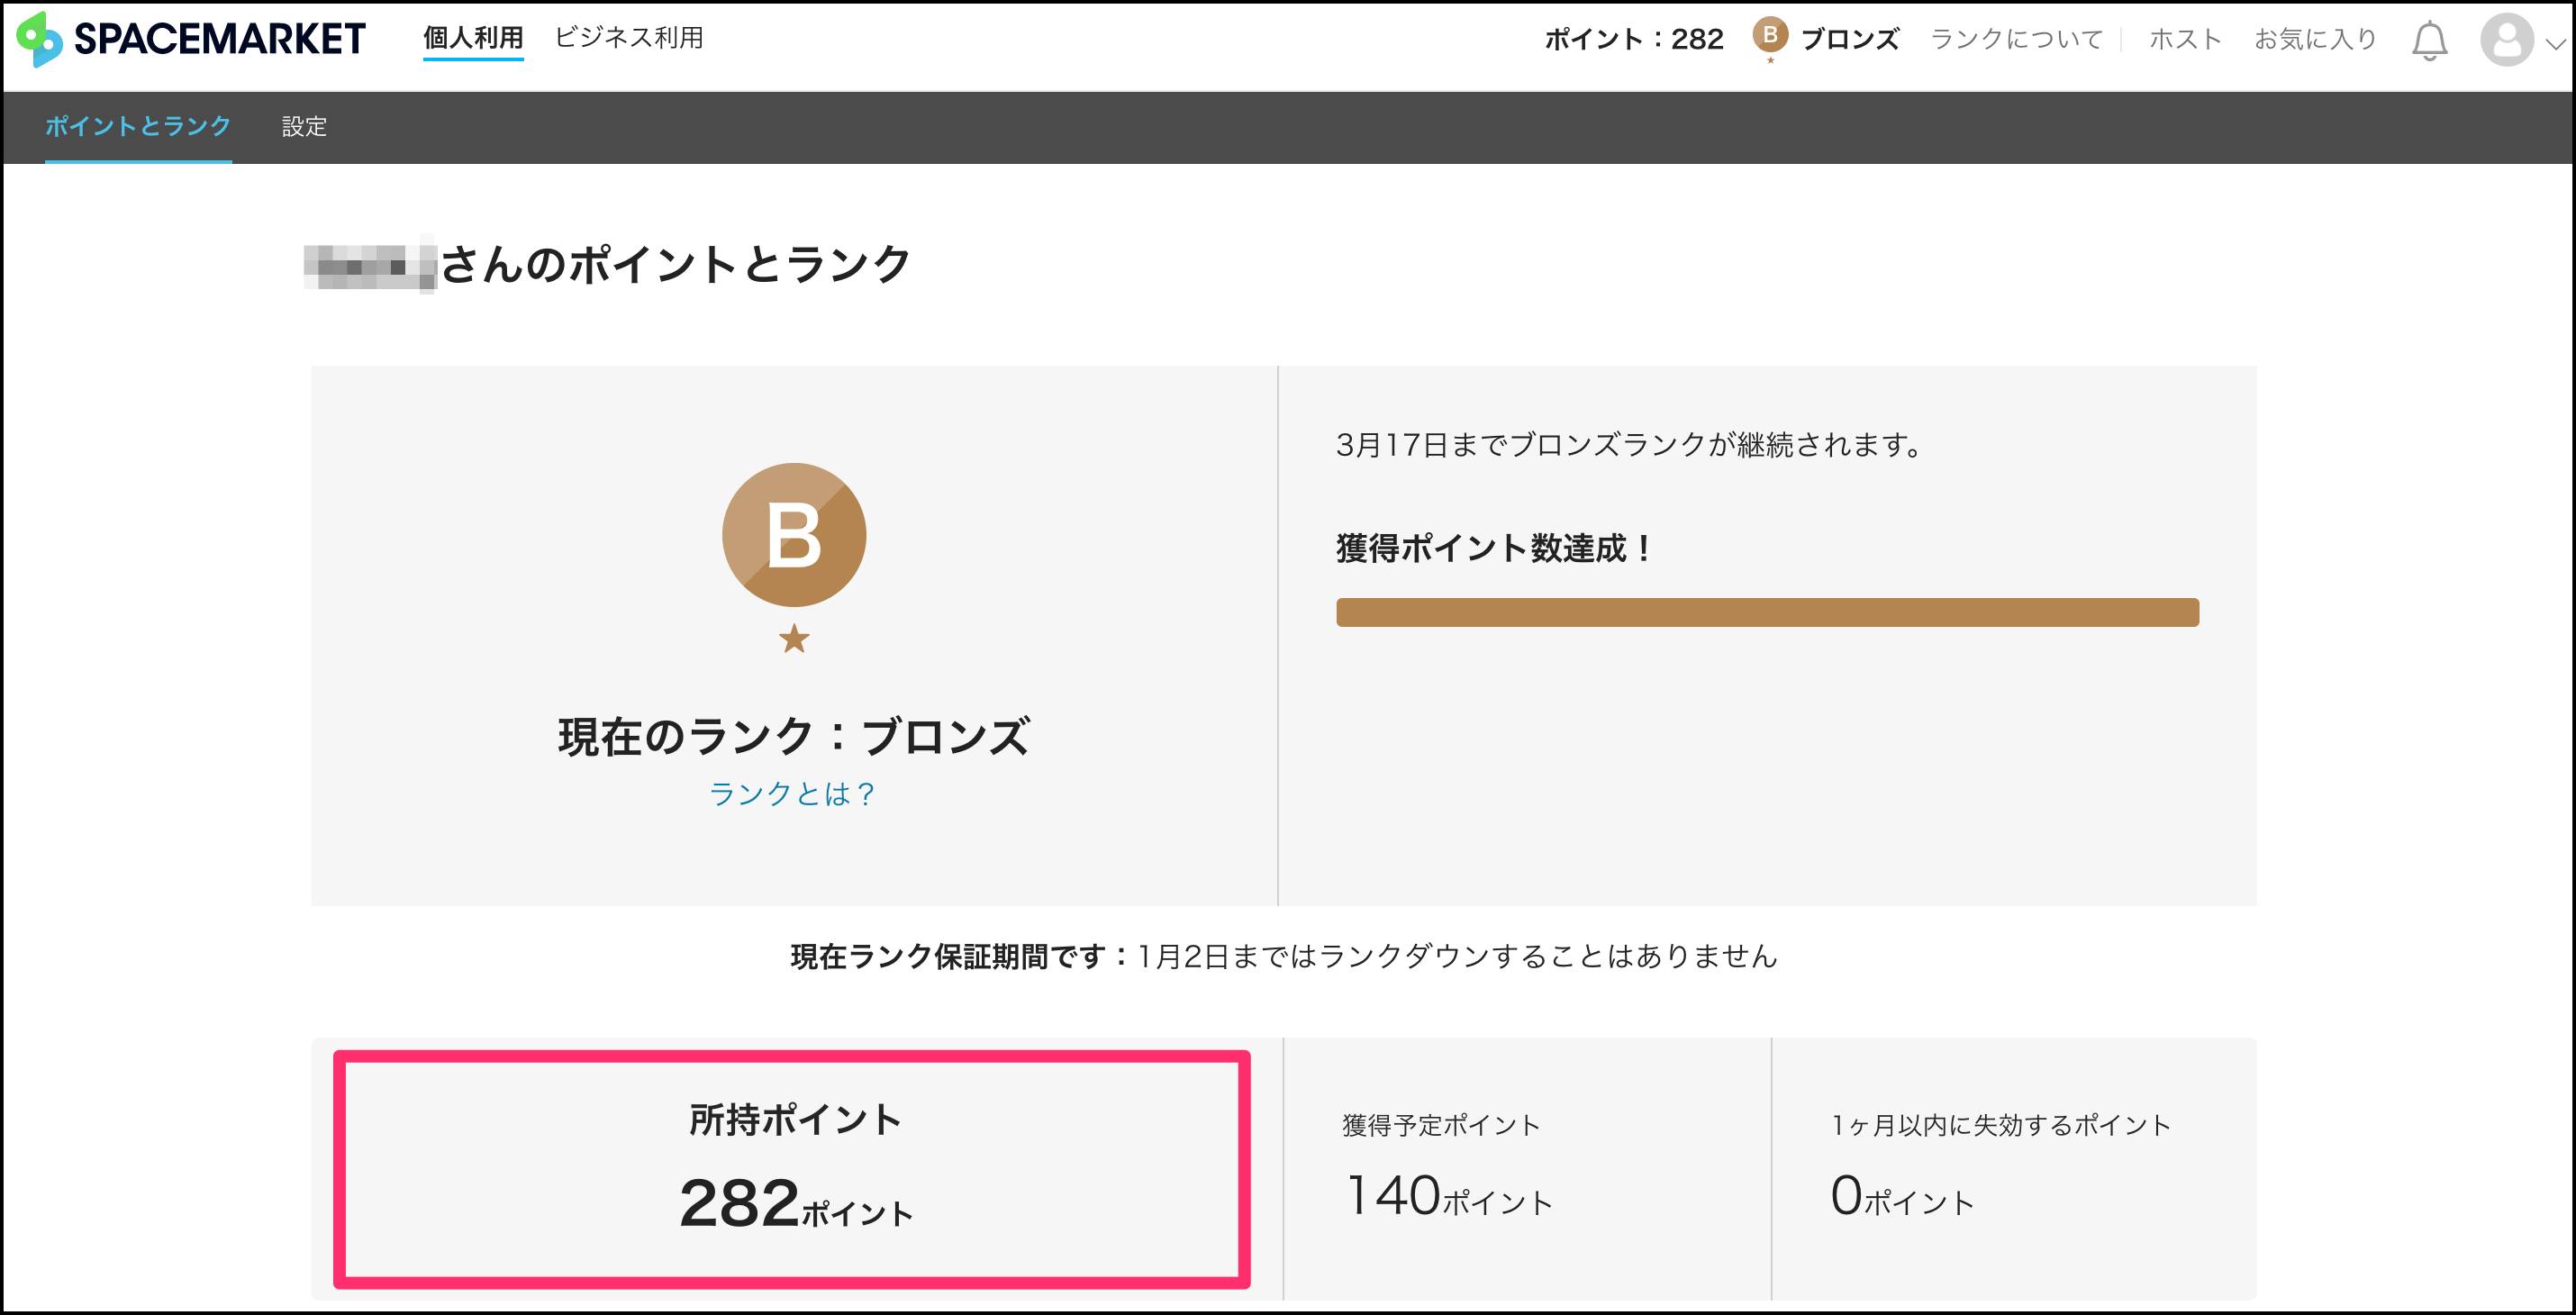Screen dimensions: 2576x1315
Task: Click the SPACEMARKET logo icon
Action: pyautogui.click(x=40, y=39)
